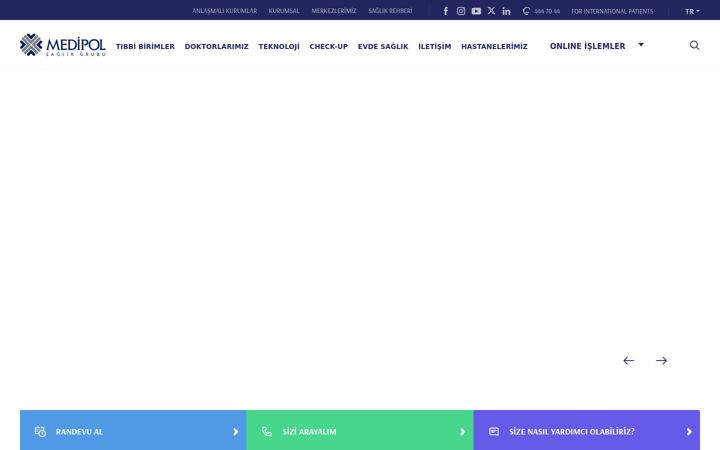This screenshot has height=450, width=720.
Task: Click the 444 70 44 phone number
Action: pyautogui.click(x=547, y=11)
